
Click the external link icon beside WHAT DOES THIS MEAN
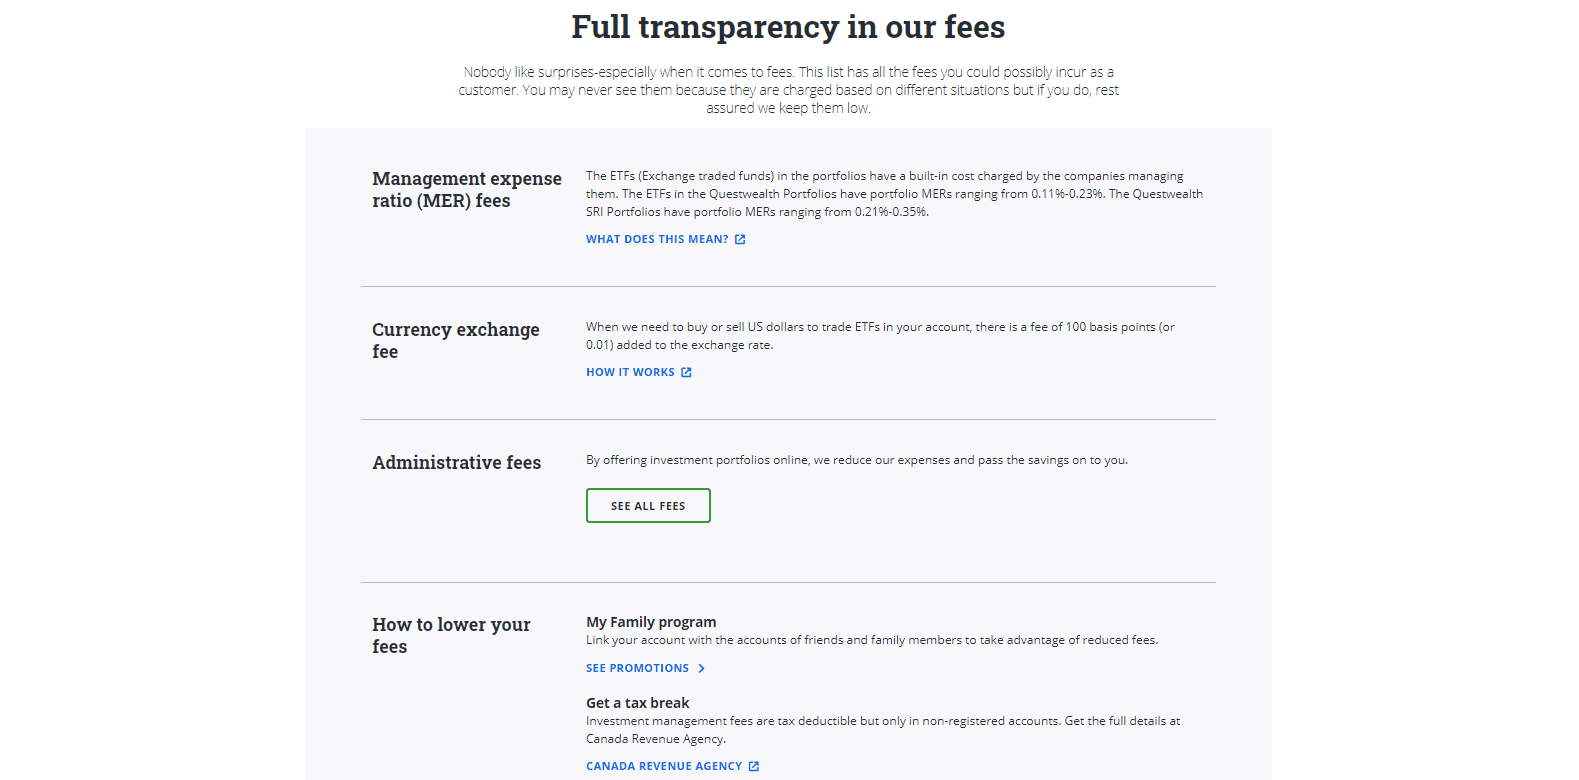pyautogui.click(x=739, y=238)
